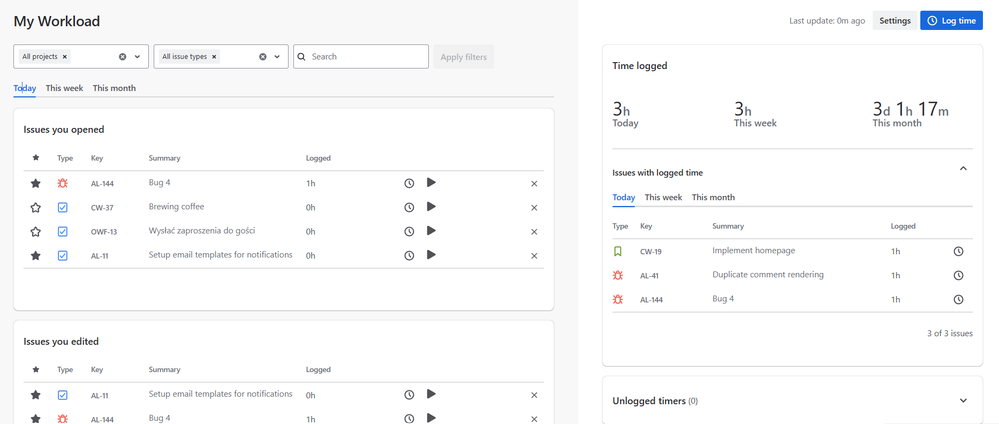Click bug icon for AL-41
999x424 pixels.
coord(617,275)
